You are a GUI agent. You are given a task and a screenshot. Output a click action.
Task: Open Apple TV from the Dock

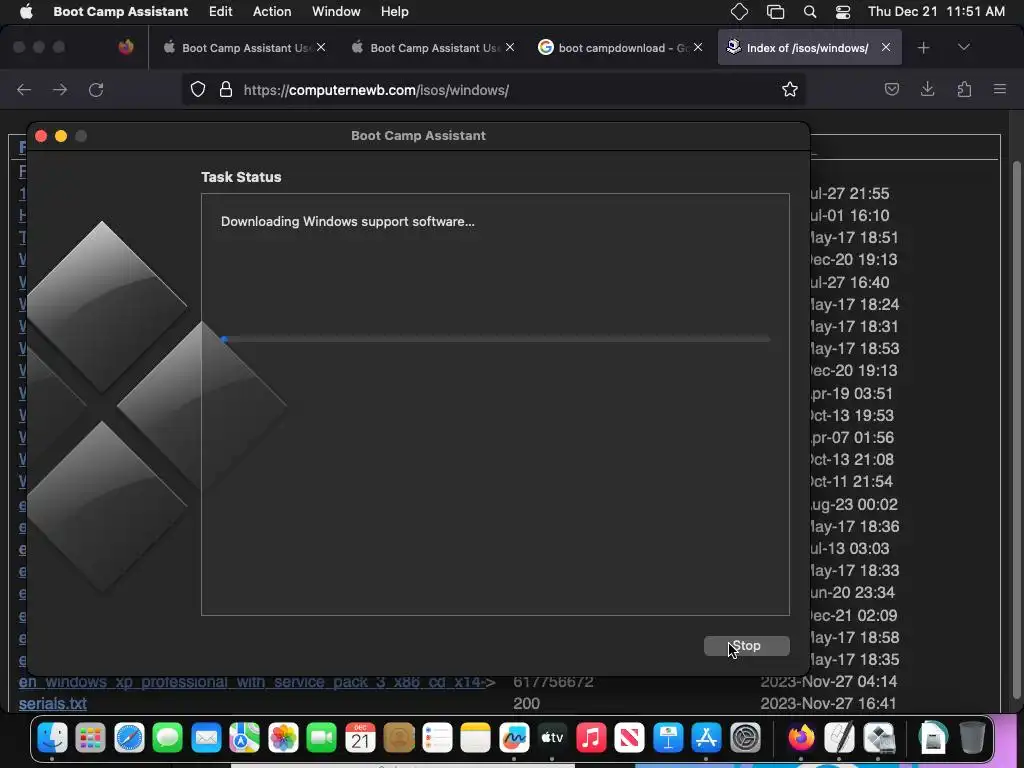[x=552, y=739]
